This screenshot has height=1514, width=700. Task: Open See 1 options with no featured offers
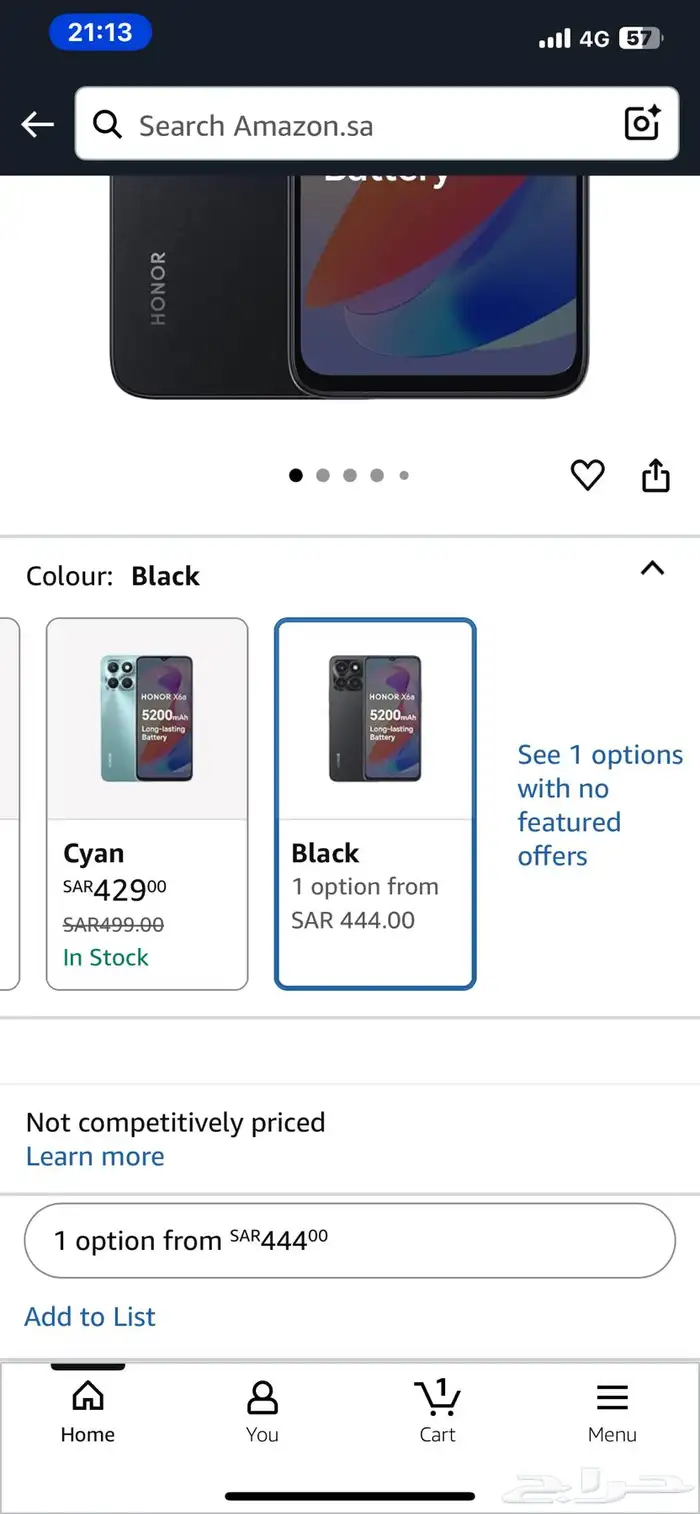pos(600,805)
